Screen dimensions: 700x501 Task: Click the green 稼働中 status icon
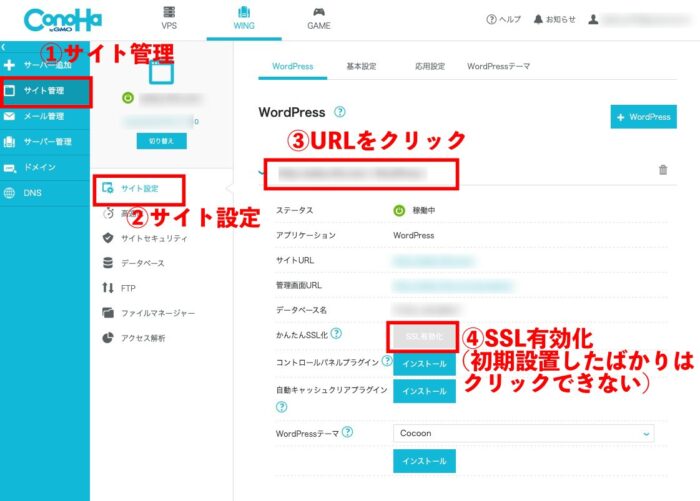coord(399,210)
